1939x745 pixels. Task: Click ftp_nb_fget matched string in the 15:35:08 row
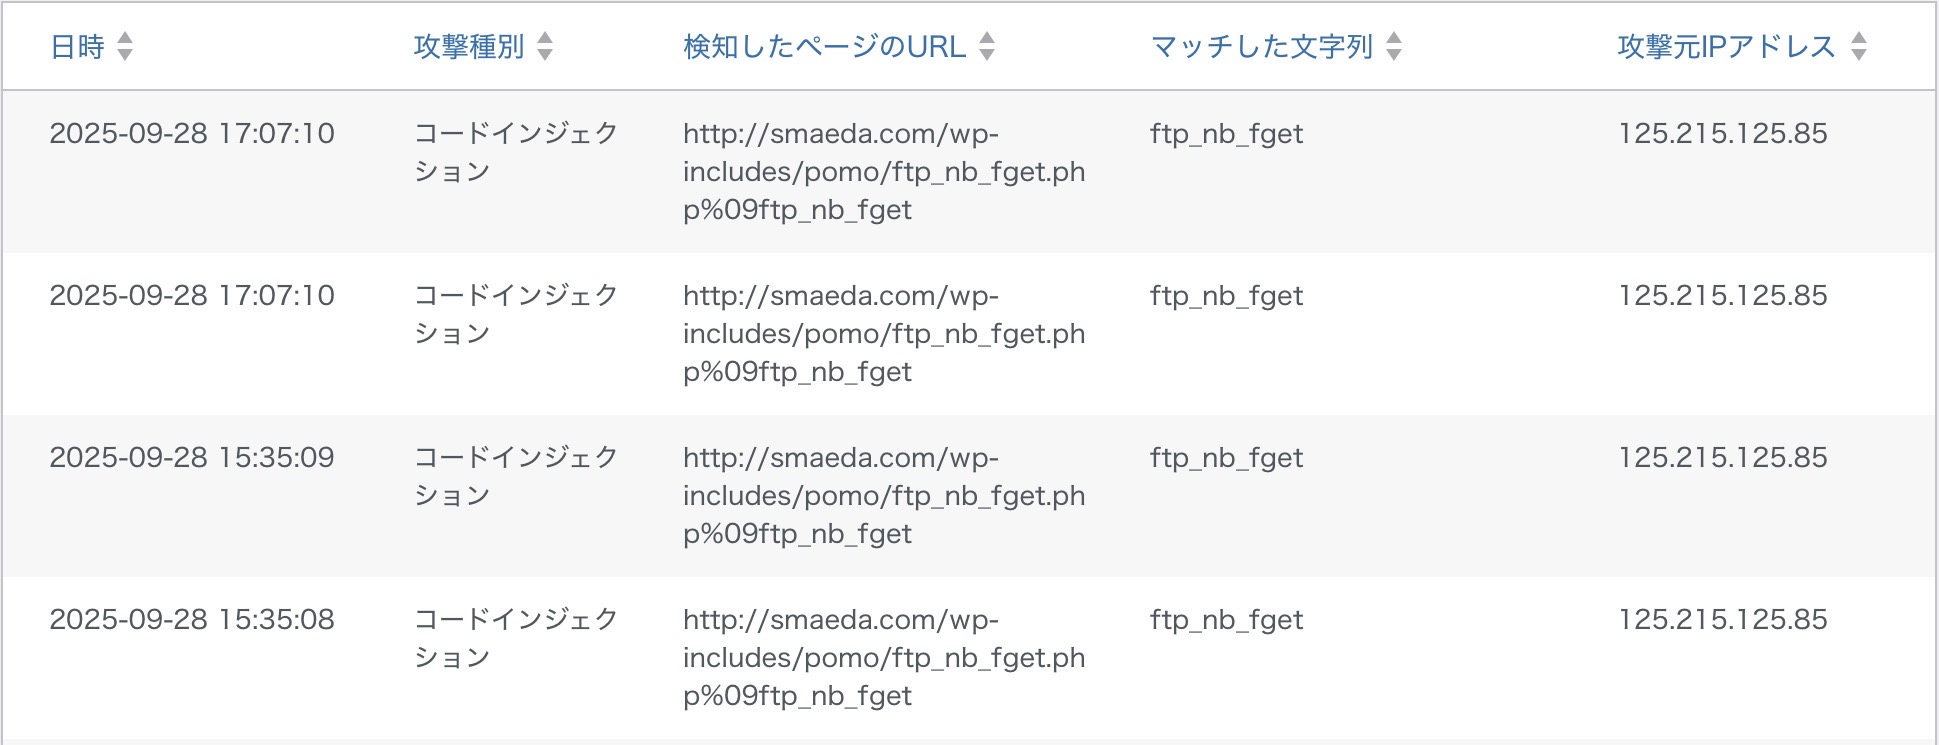point(1227,620)
